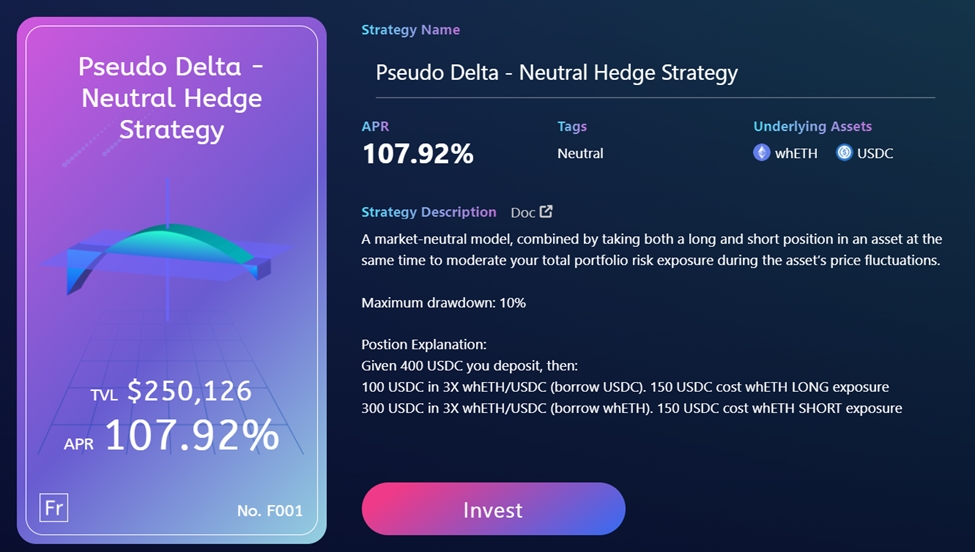Click the TVL $250,126 value on card
The width and height of the screenshot is (975, 552).
189,392
